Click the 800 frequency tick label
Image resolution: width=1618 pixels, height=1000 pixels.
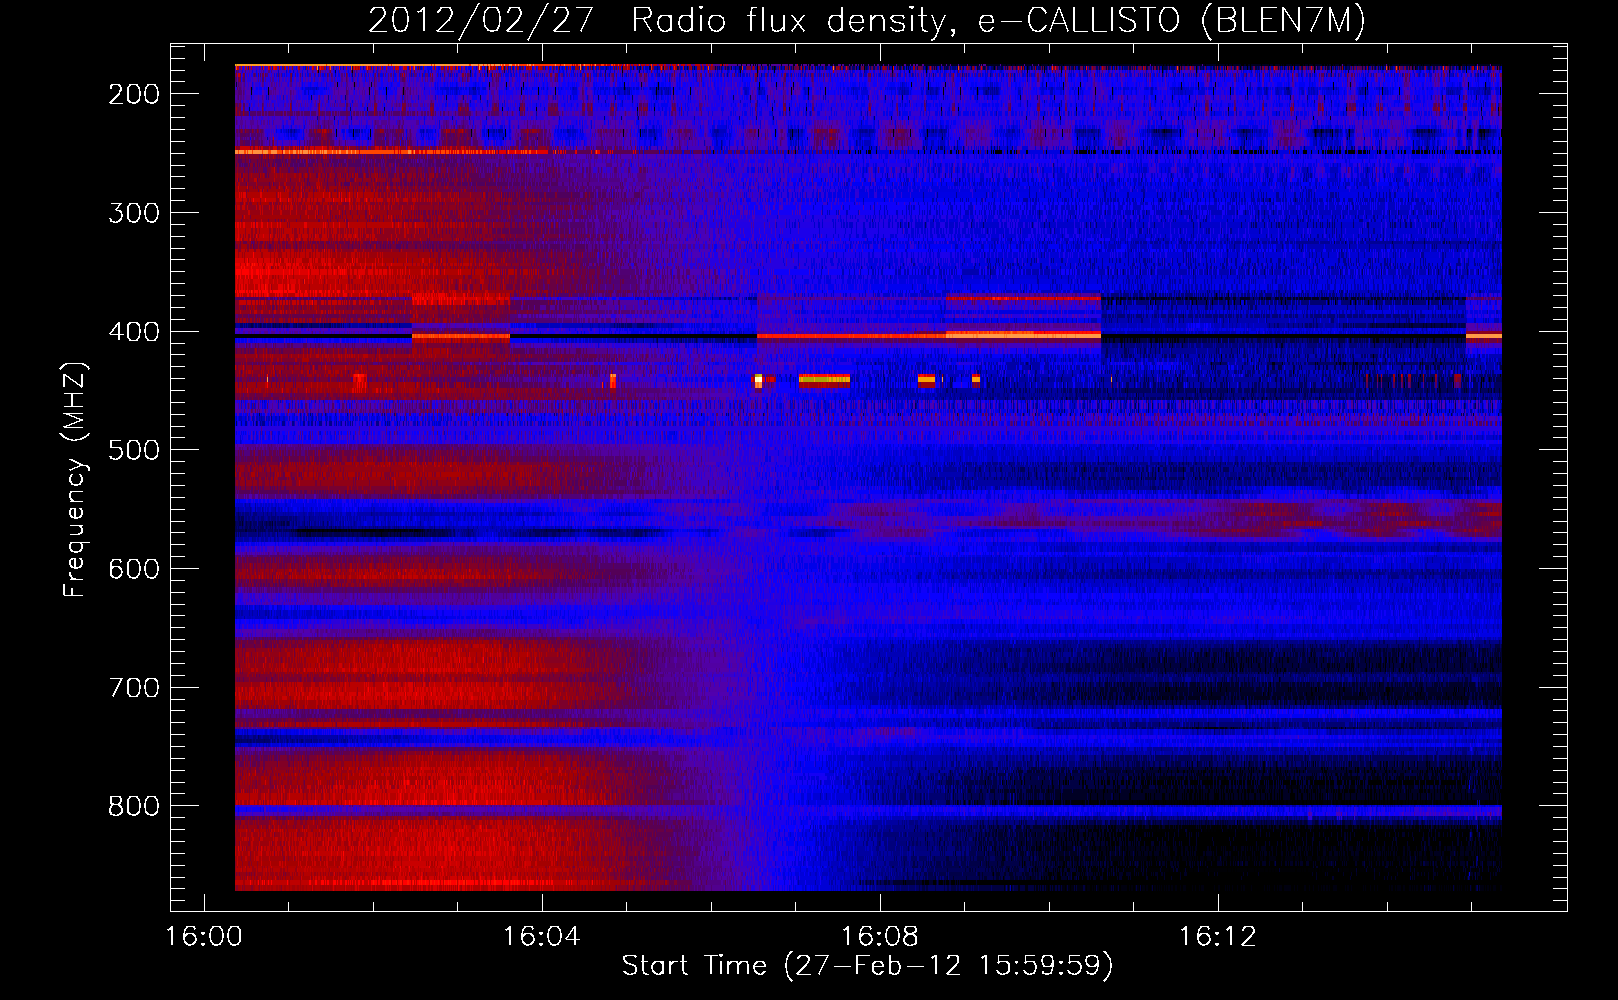134,806
